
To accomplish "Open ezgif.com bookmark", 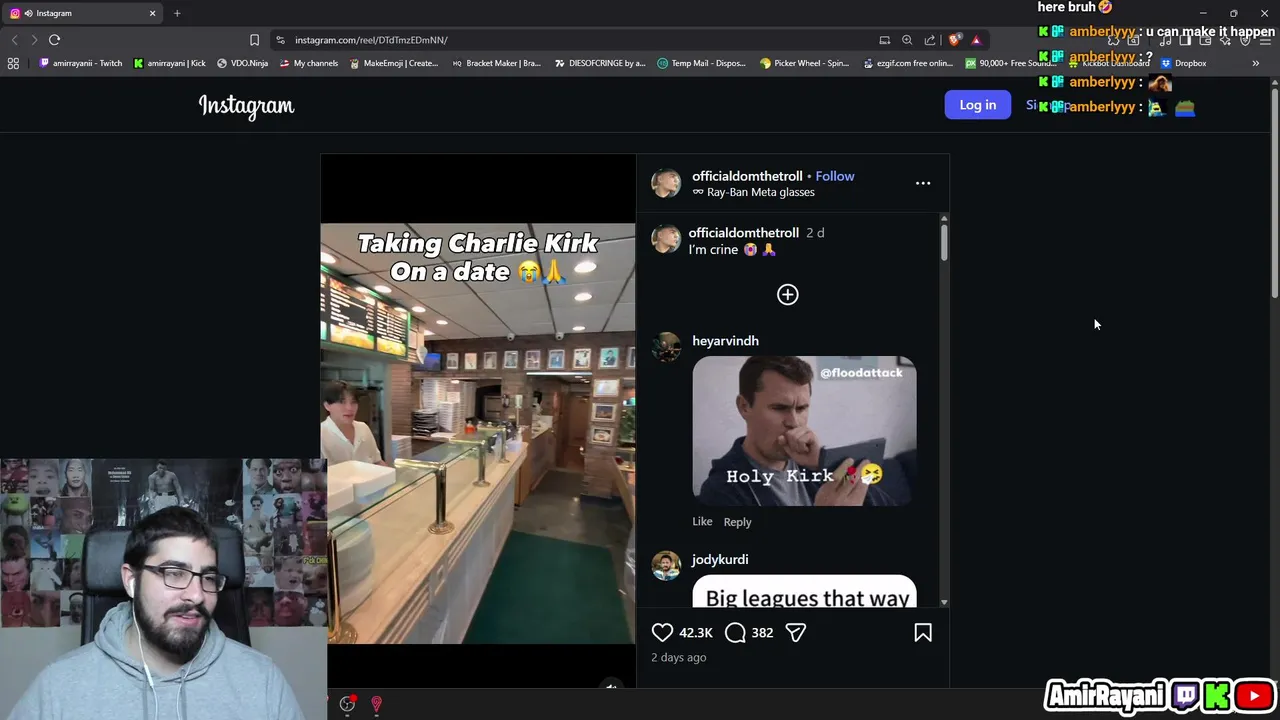I will 908,63.
